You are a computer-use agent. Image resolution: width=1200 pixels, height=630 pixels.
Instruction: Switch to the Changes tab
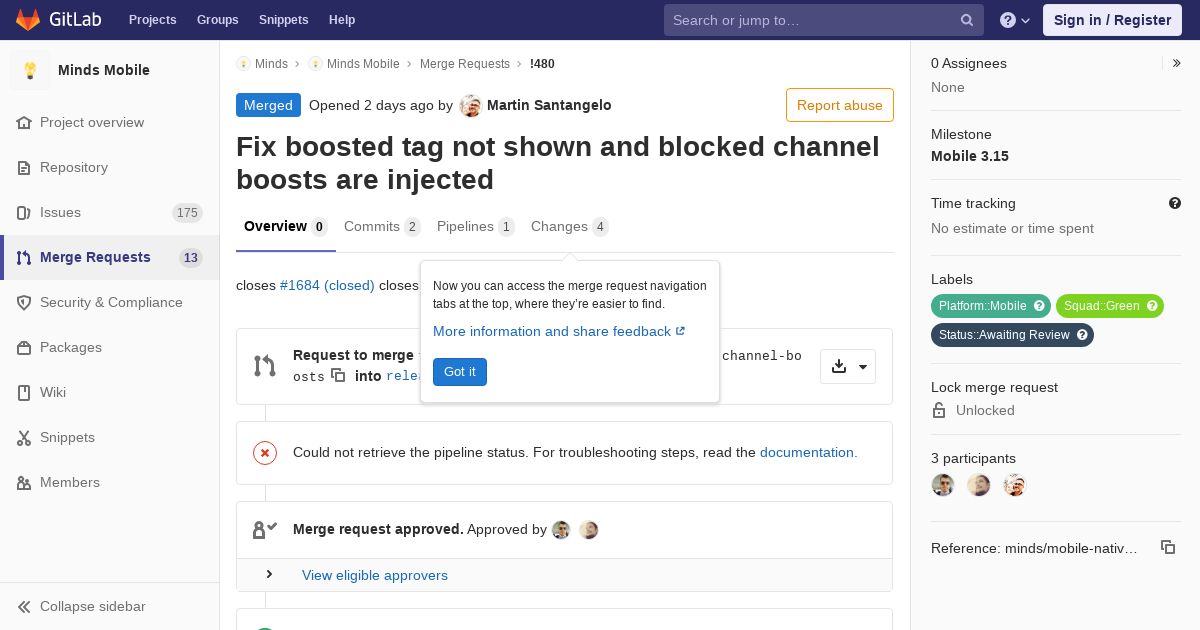(x=570, y=227)
